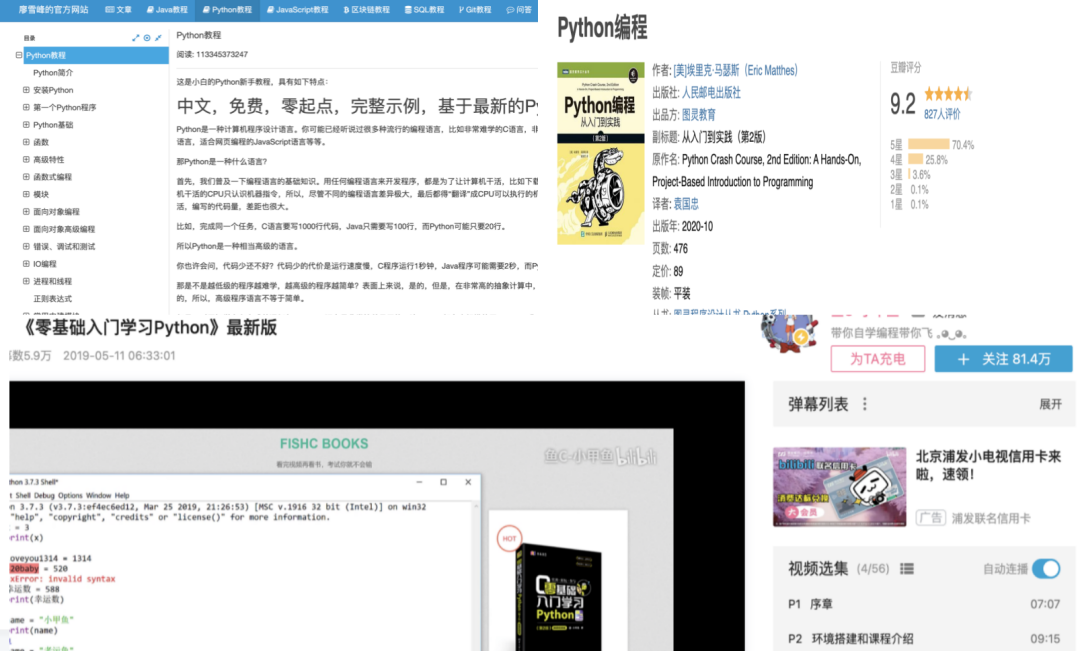Click the star rating beside the 9.2 score
1080x651 pixels.
[948, 94]
